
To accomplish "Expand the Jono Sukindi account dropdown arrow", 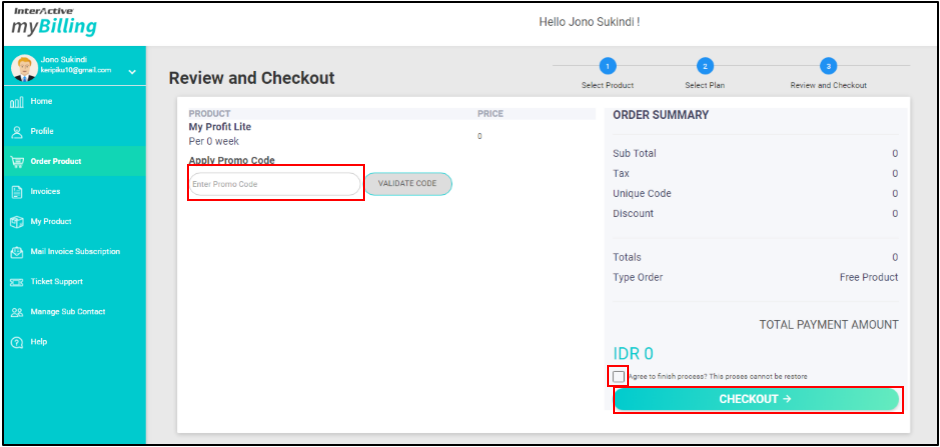I will click(x=132, y=71).
